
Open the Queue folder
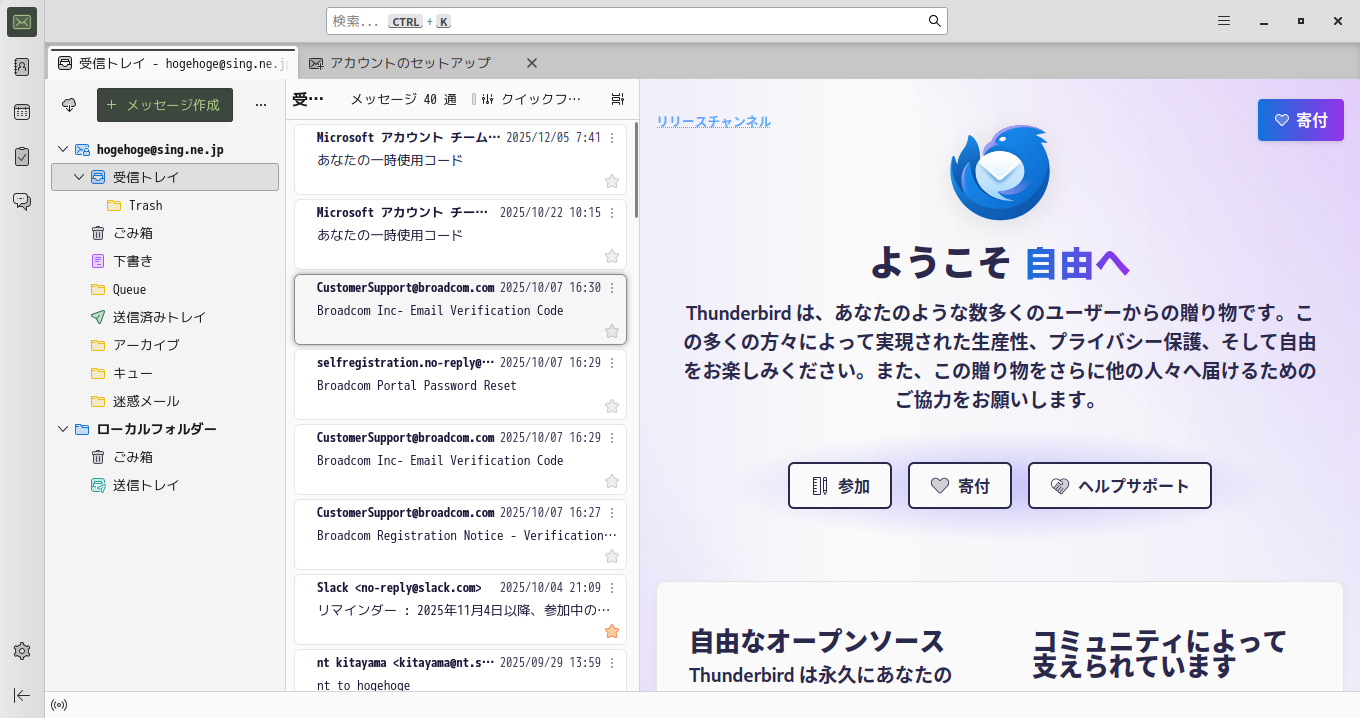(165, 289)
